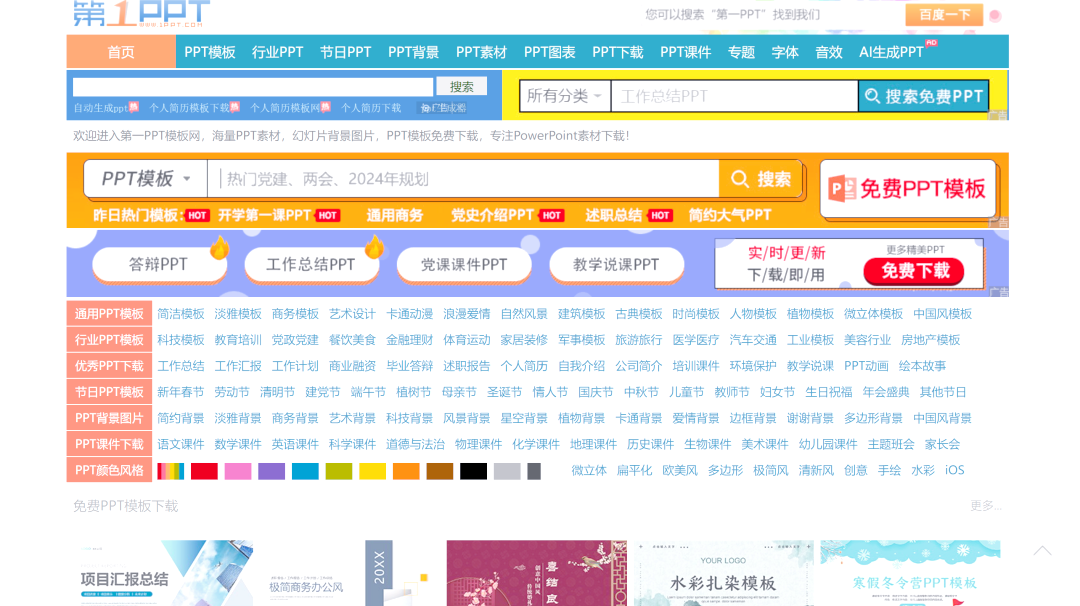
Task: Click the flame icon on 工作总结PPT
Action: [375, 247]
